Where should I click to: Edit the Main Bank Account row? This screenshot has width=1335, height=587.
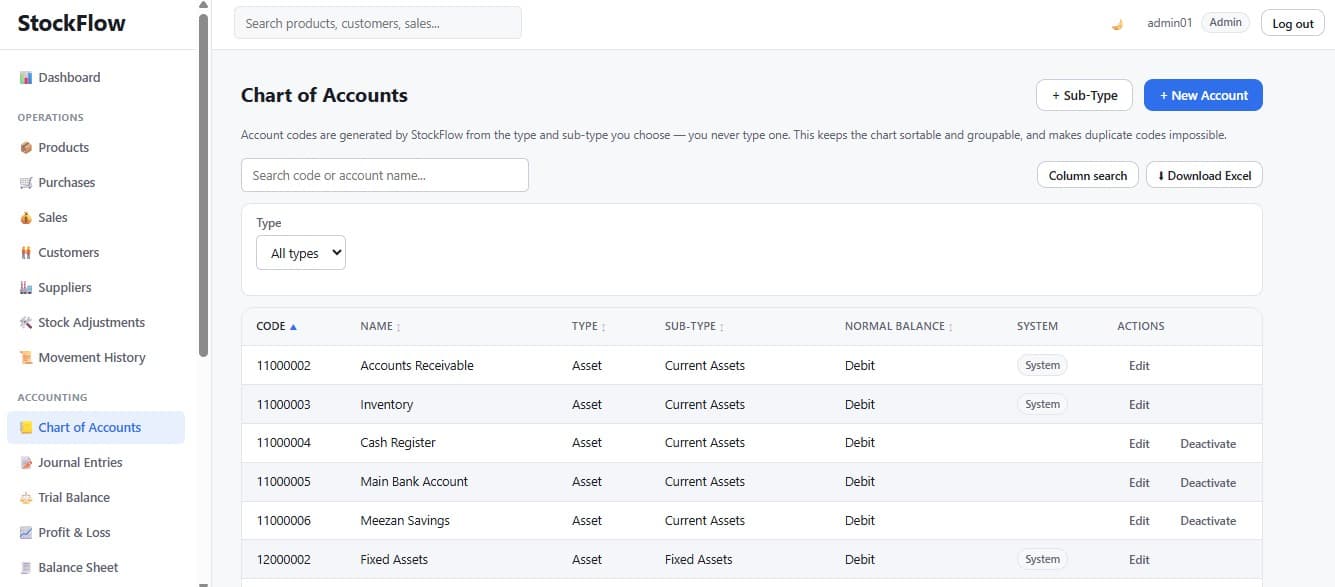pyautogui.click(x=1139, y=483)
